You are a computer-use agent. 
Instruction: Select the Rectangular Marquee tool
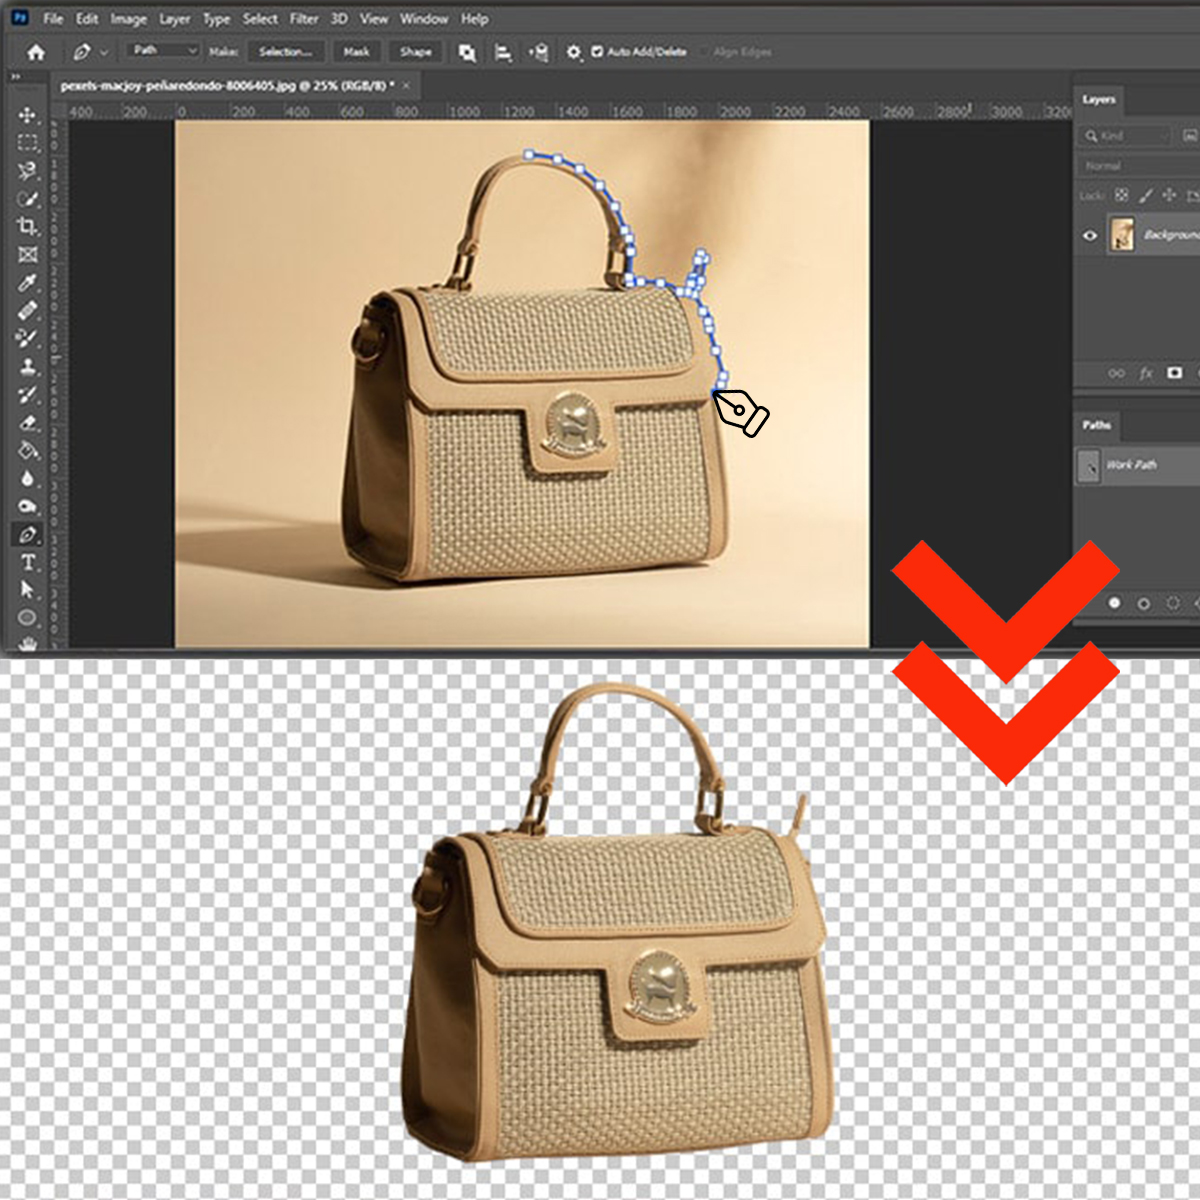click(27, 143)
